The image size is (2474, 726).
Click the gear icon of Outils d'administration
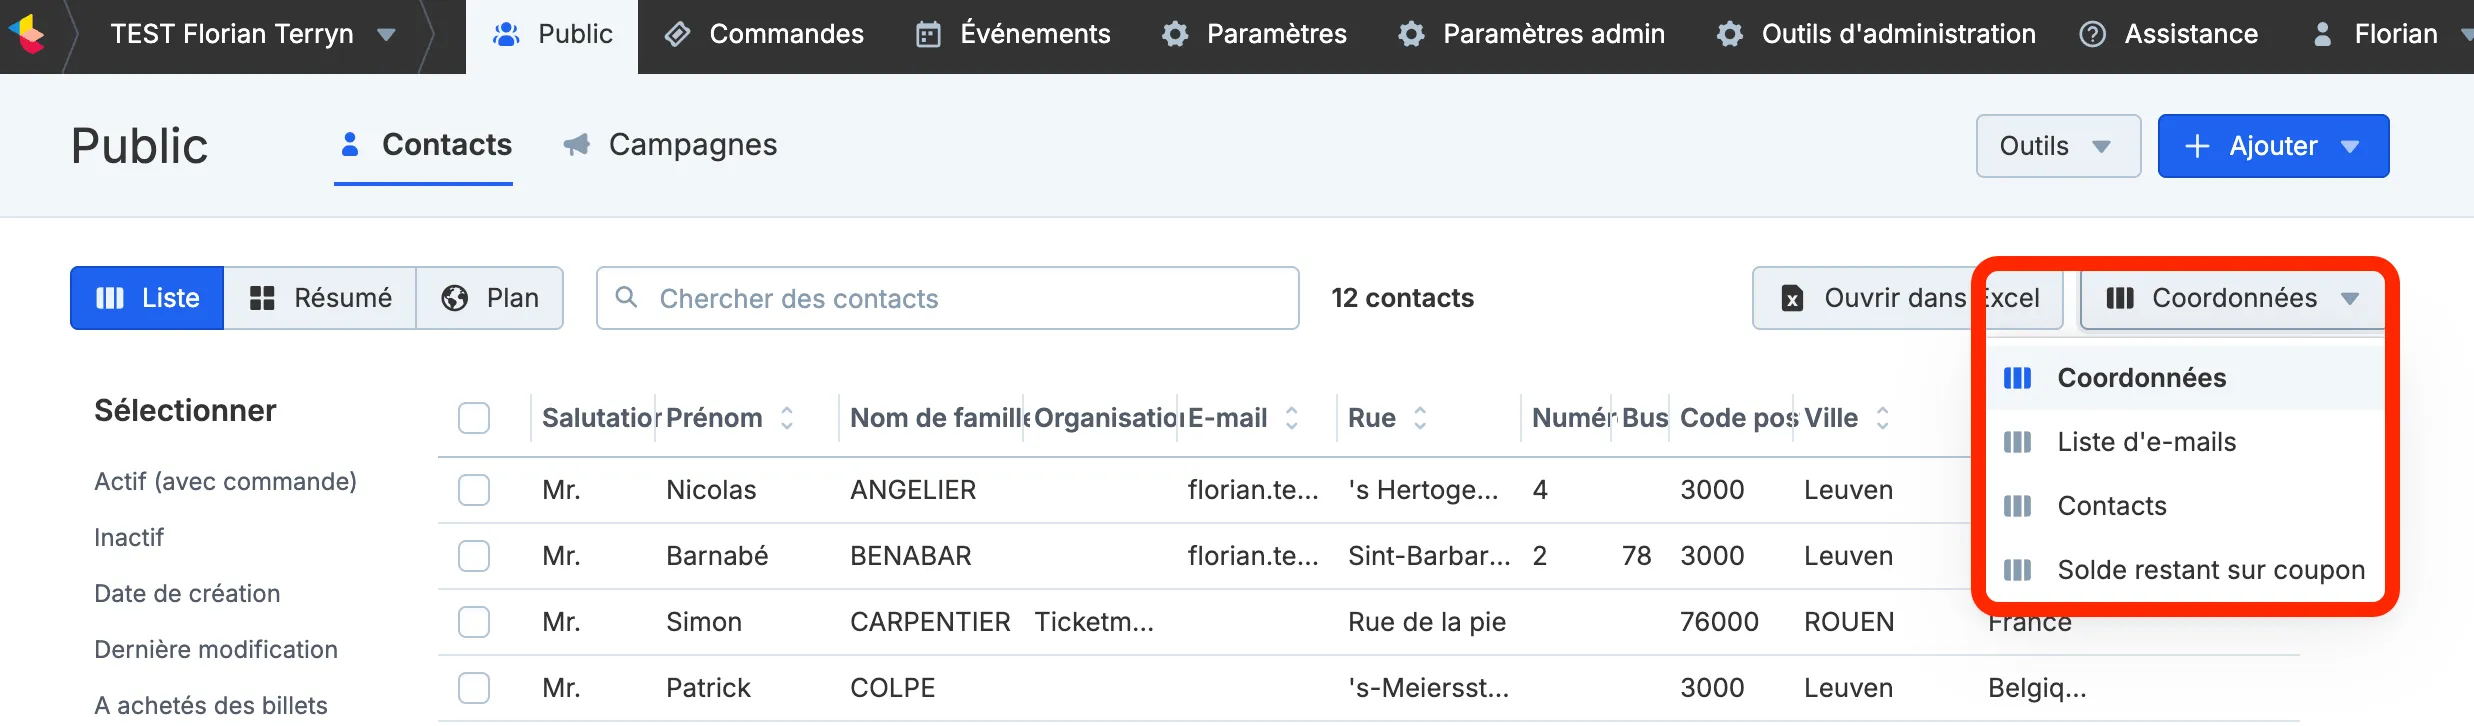click(1730, 34)
